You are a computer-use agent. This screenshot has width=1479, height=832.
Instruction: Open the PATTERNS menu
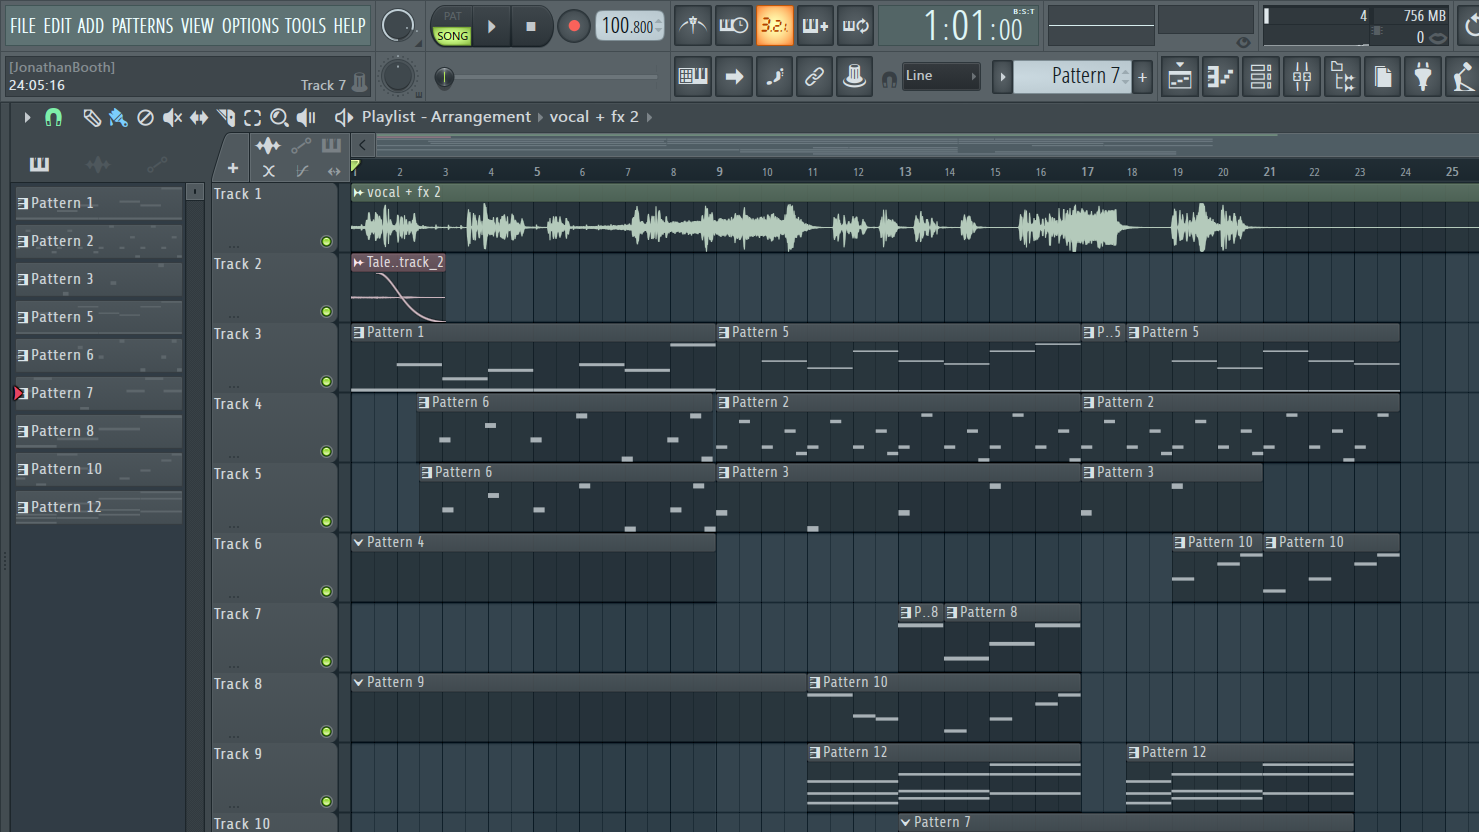click(142, 26)
